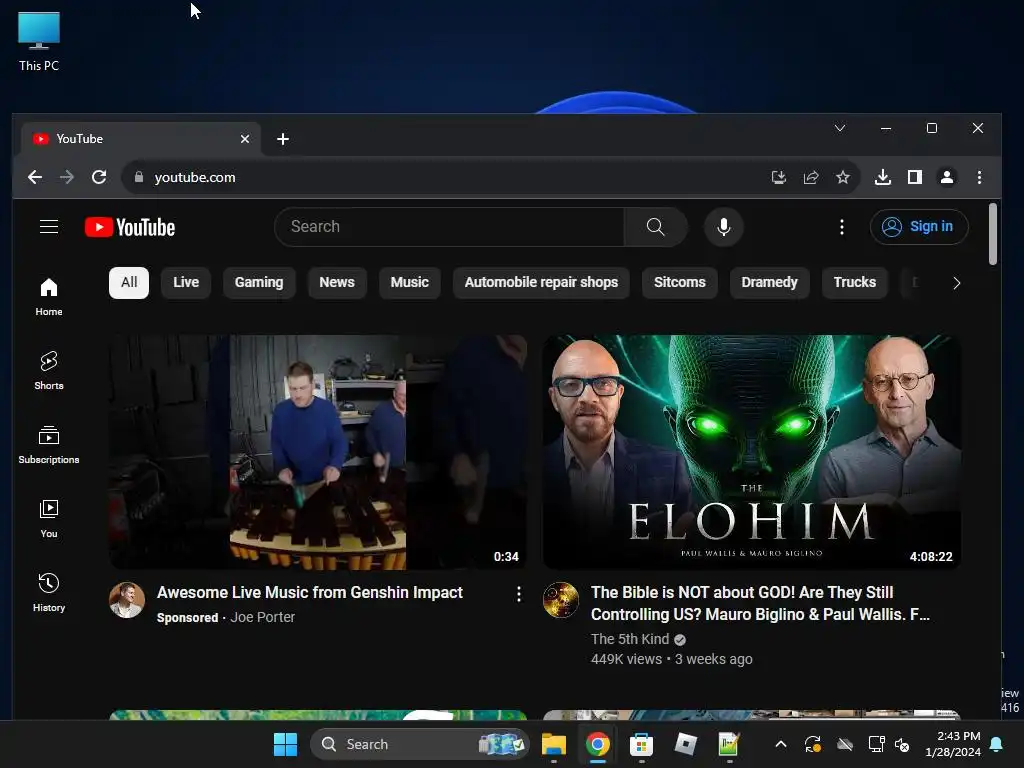Open the Notepad++ taskbar icon

click(729, 744)
